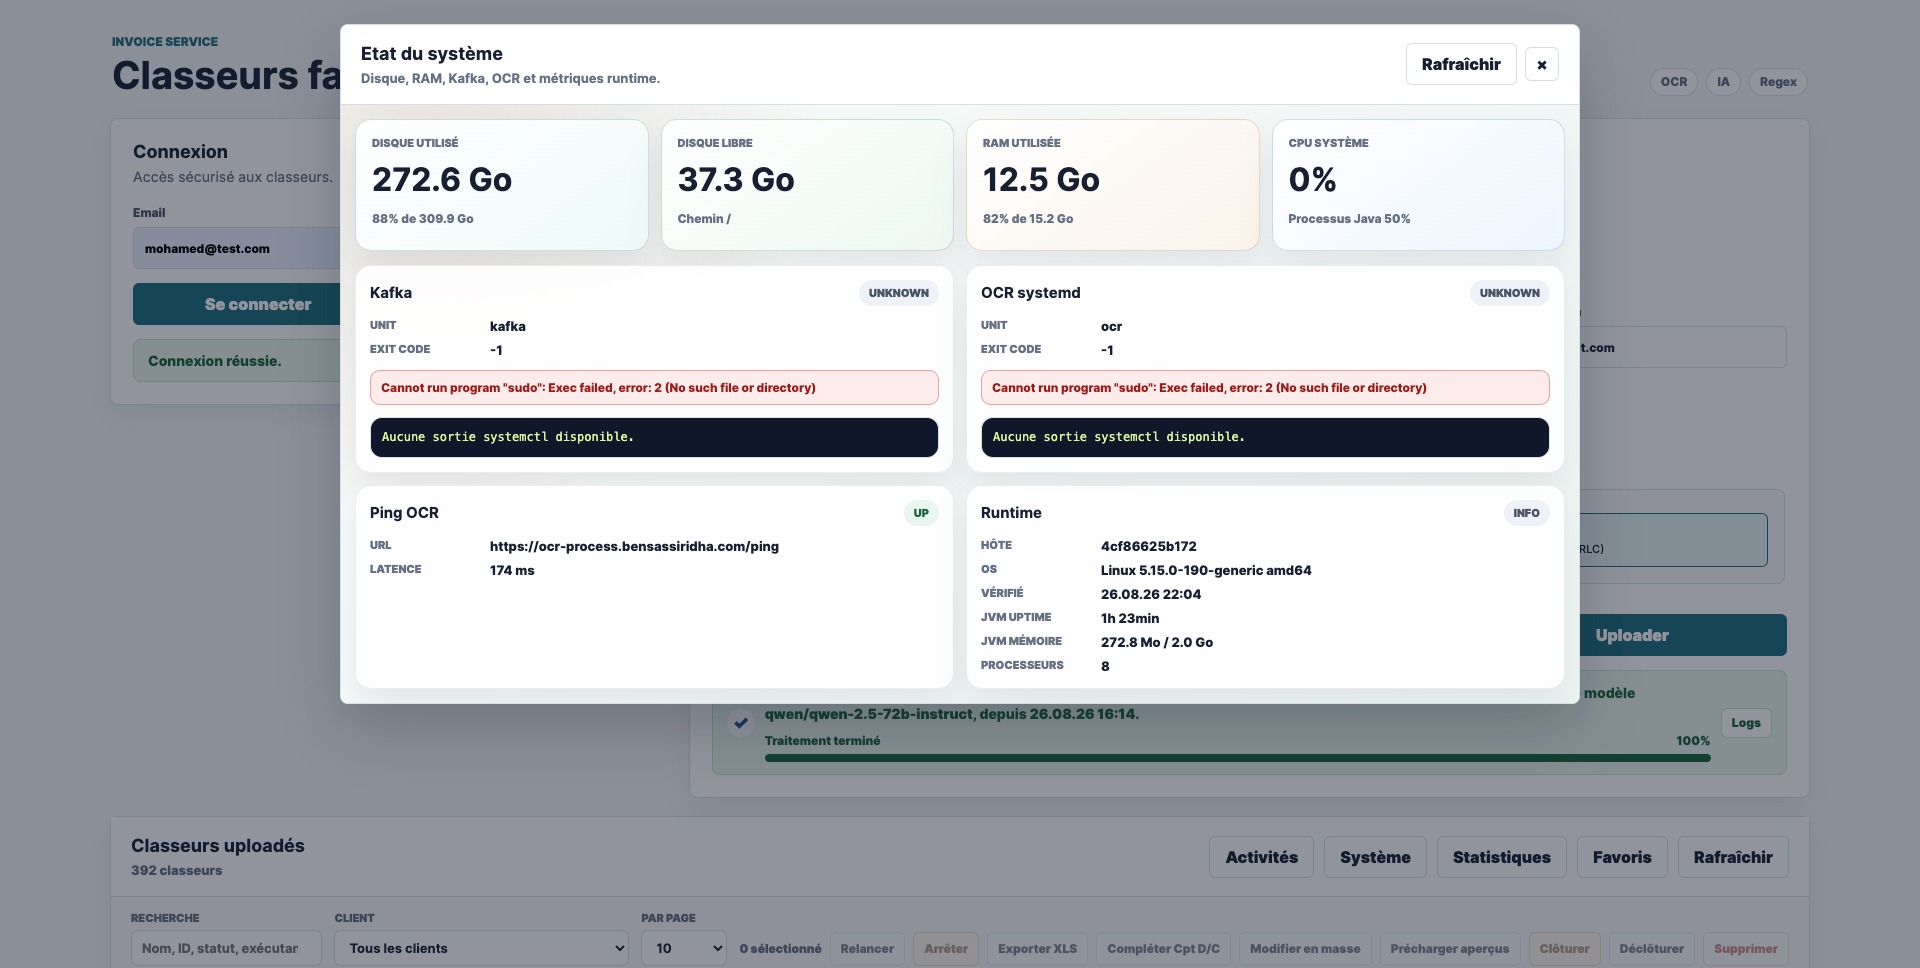Click the Runtime INFO badge
The width and height of the screenshot is (1920, 968).
1526,513
